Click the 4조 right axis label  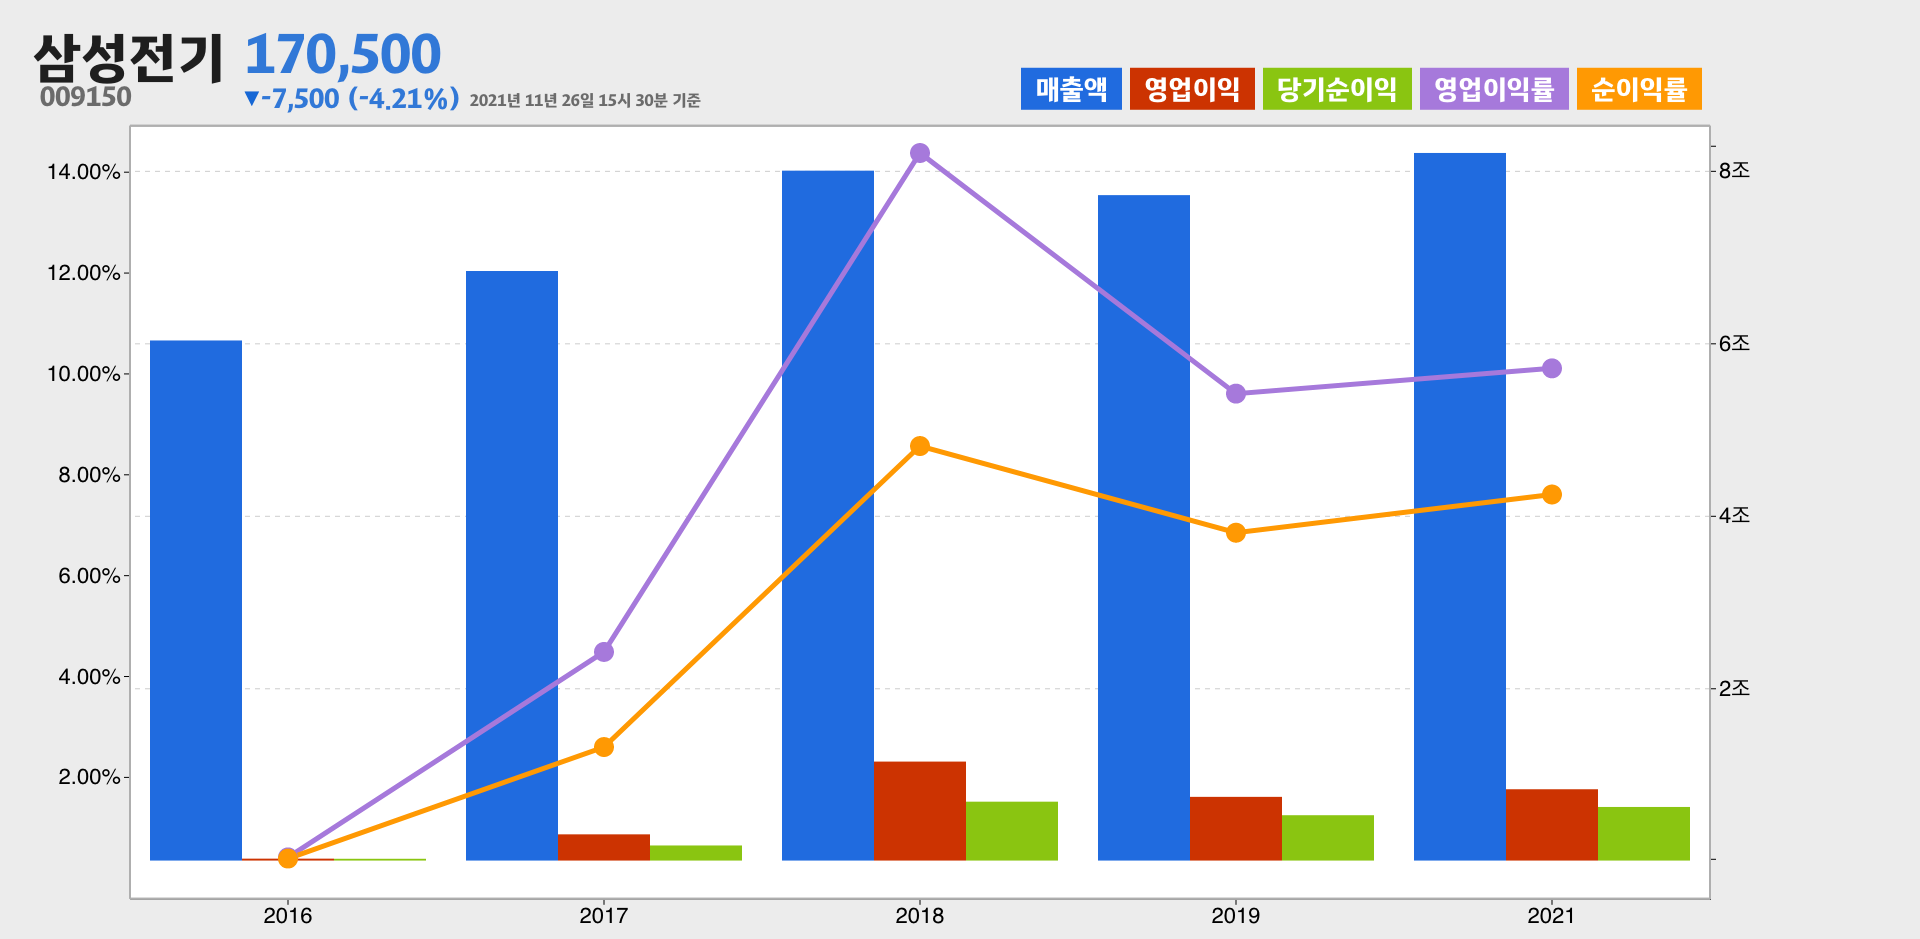tap(1734, 516)
